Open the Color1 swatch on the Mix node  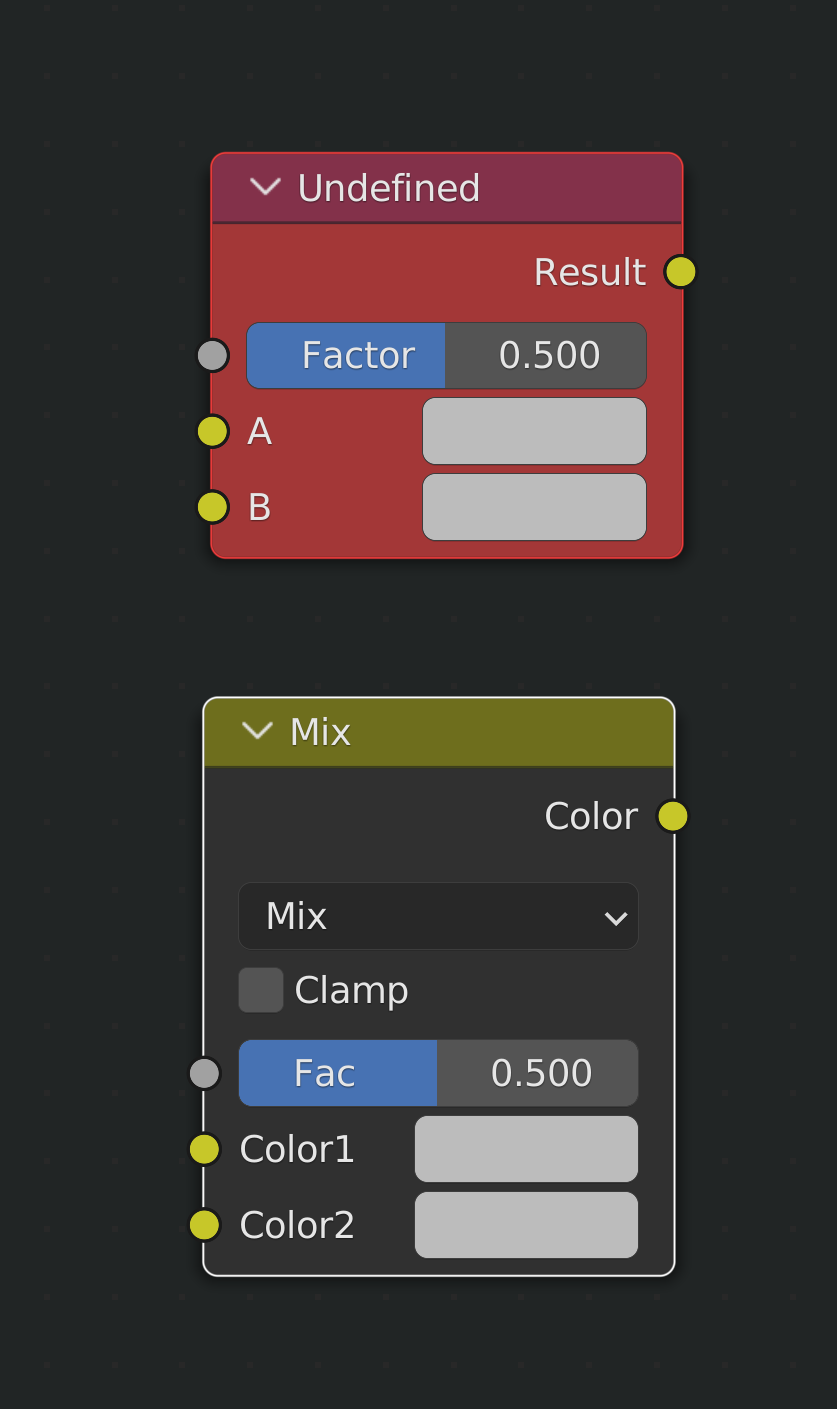(x=526, y=1149)
